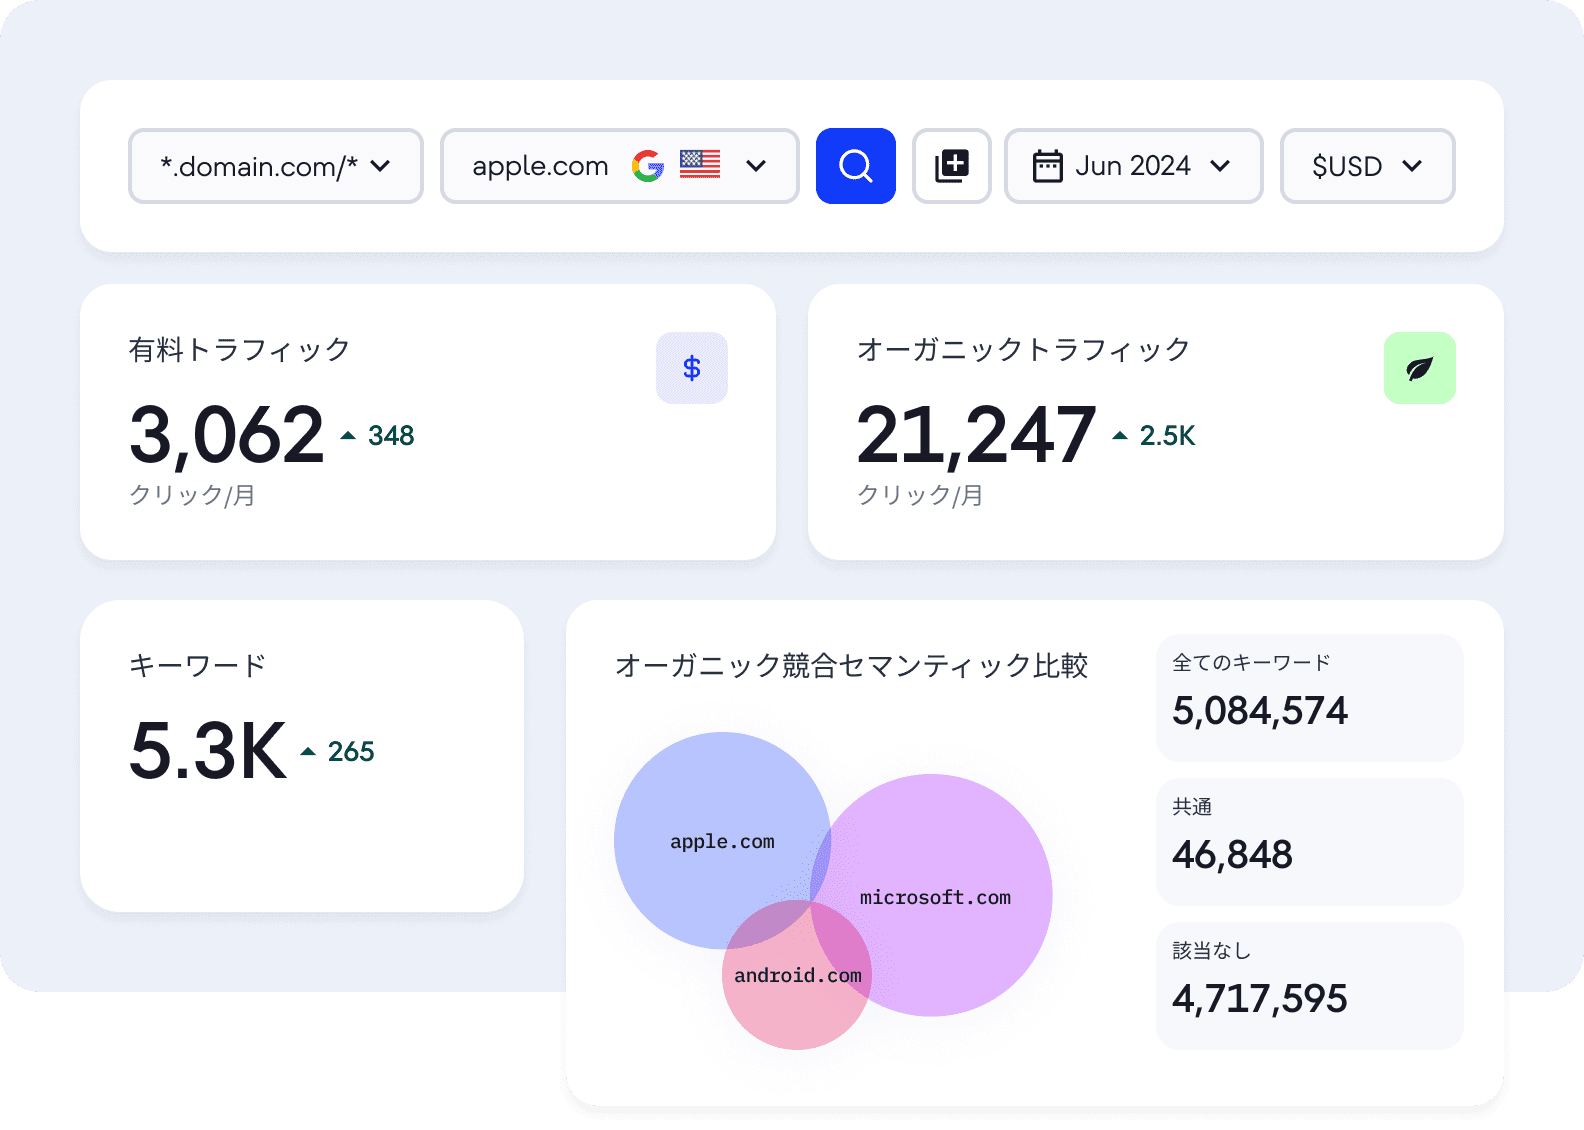The image size is (1584, 1130).
Task: Expand the apple.com domain dropdown chevron
Action: pos(756,166)
